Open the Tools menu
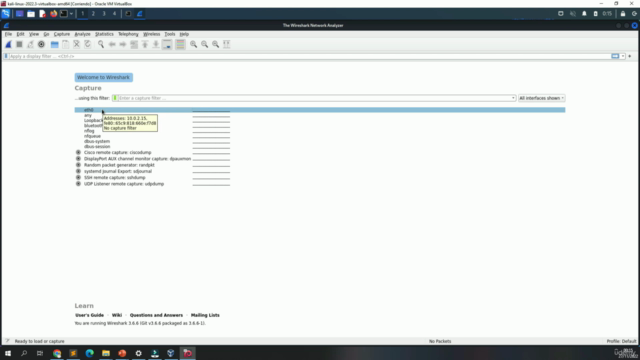 (169, 34)
